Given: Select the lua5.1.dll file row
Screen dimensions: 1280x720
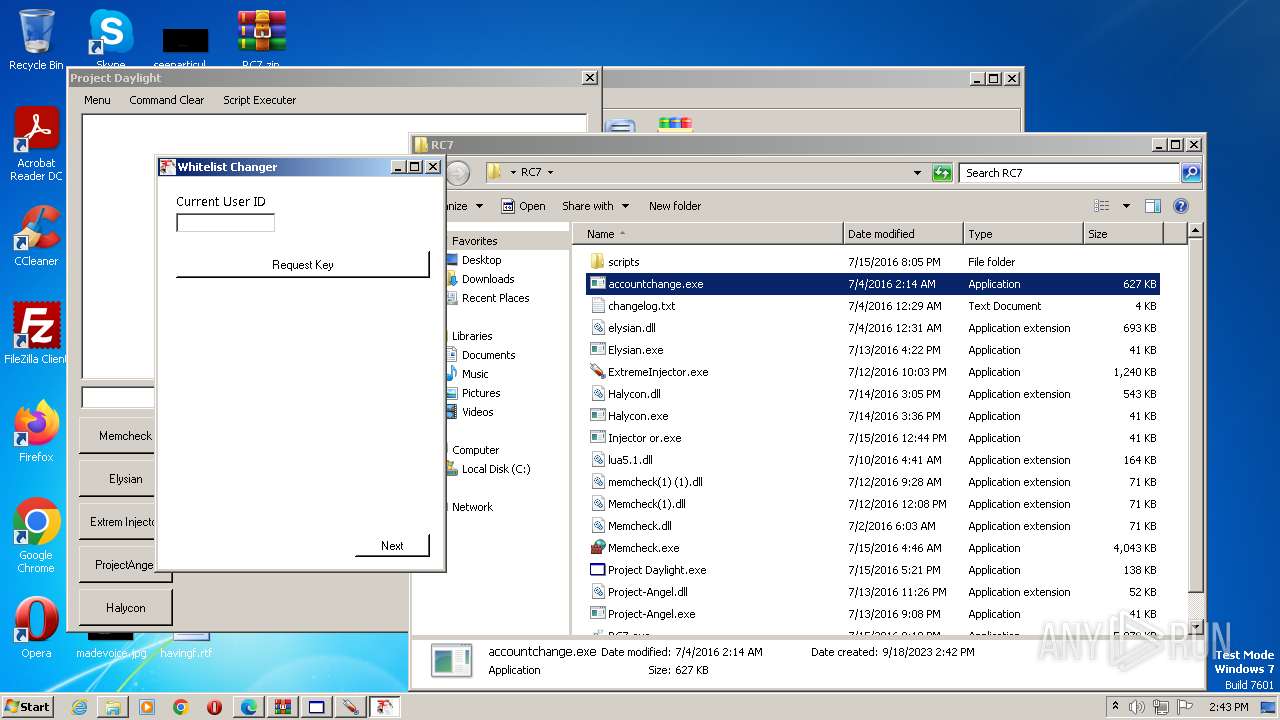Looking at the screenshot, I should (873, 460).
